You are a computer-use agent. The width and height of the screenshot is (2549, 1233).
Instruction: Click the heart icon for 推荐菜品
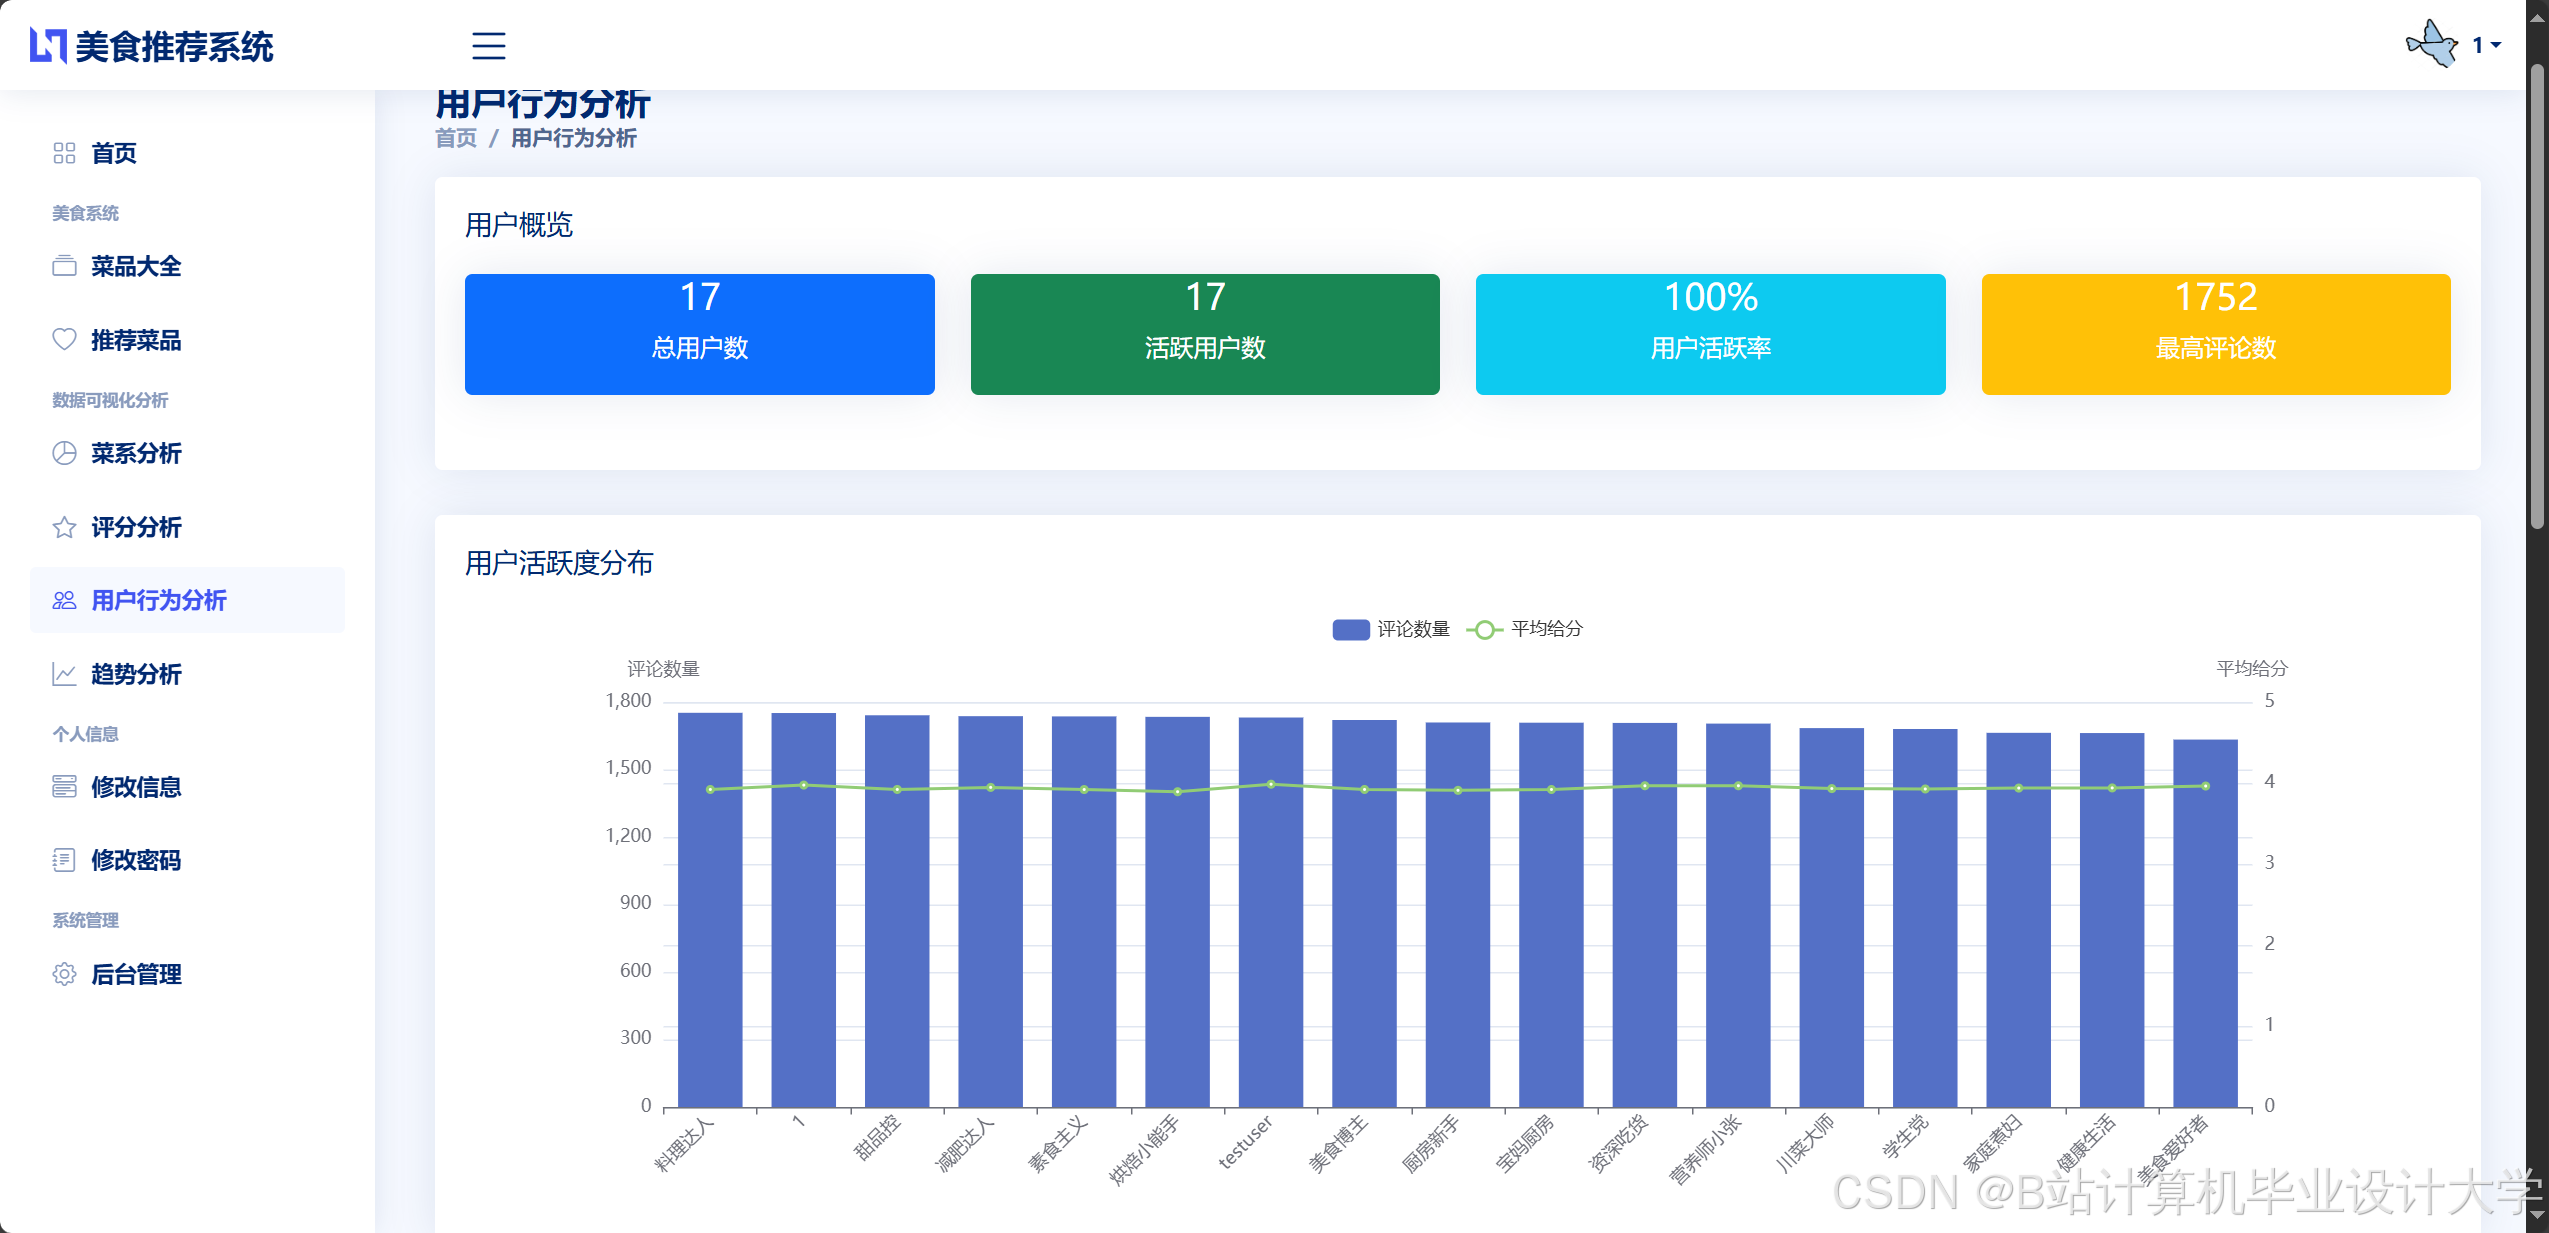click(x=64, y=340)
